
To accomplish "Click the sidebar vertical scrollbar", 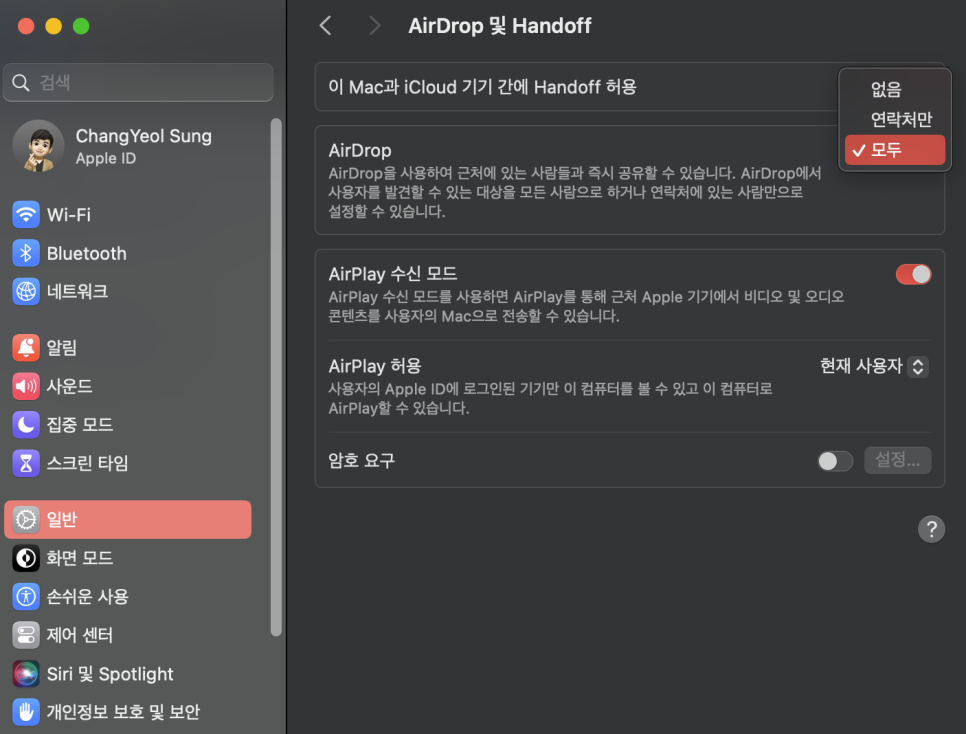I will pos(276,377).
